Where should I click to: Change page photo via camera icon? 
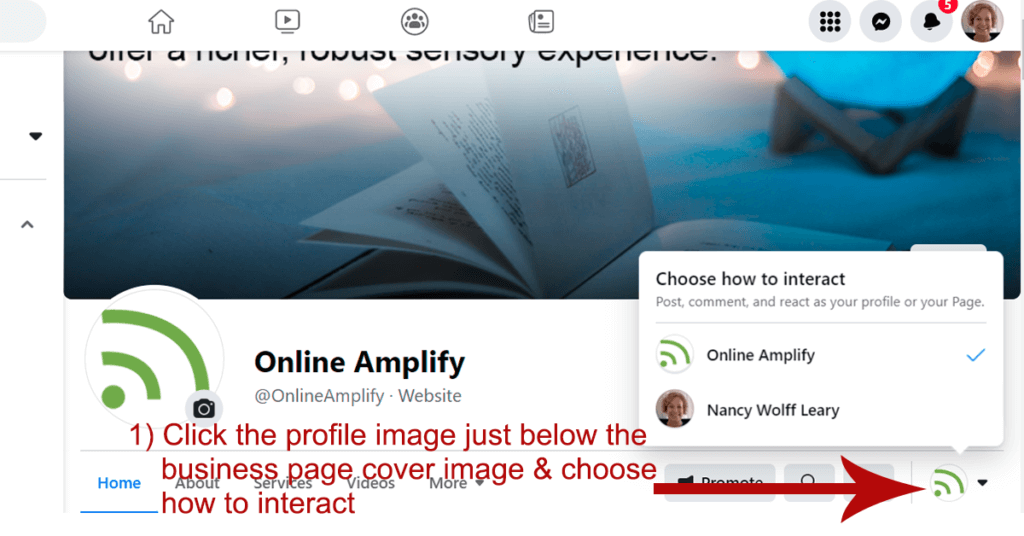pos(204,409)
